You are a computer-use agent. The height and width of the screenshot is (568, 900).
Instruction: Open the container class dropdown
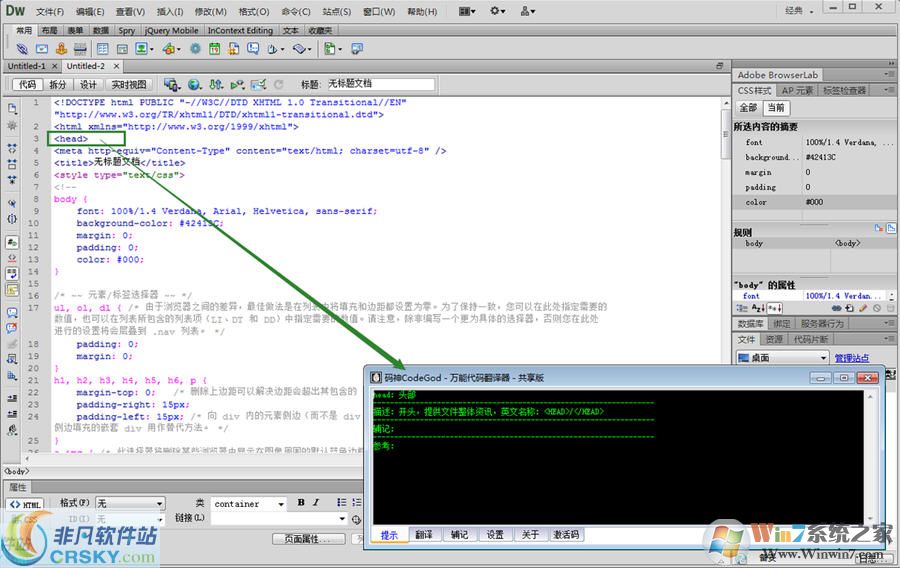279,504
